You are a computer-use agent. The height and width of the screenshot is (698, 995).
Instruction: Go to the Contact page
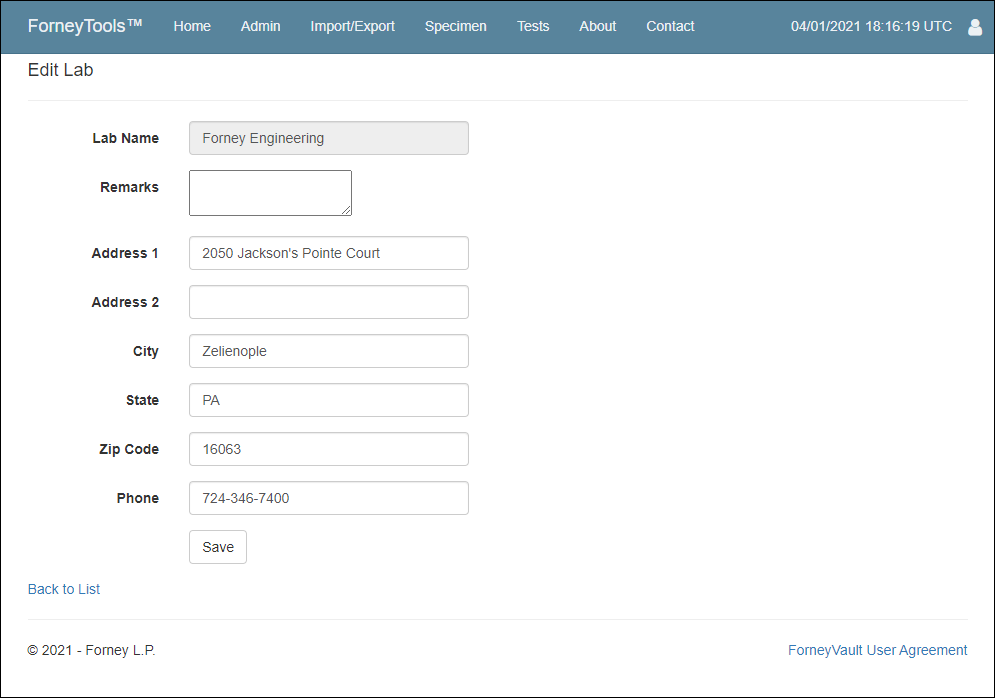tap(670, 26)
